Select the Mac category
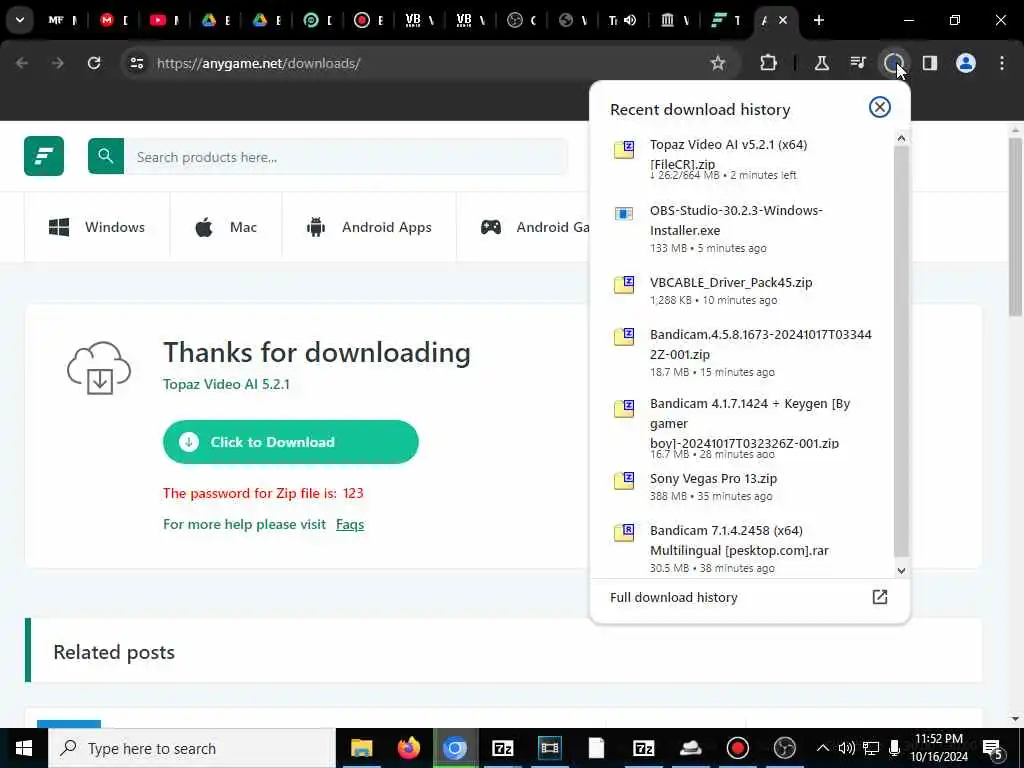This screenshot has height=768, width=1024. [226, 227]
